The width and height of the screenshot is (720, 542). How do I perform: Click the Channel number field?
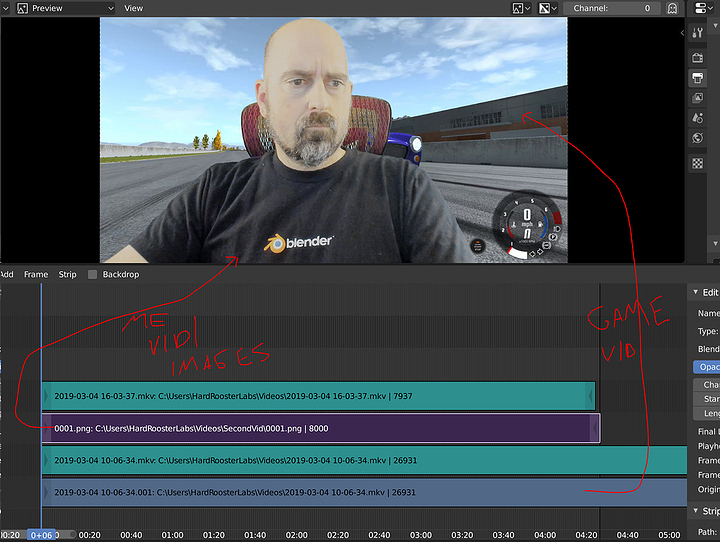click(610, 8)
